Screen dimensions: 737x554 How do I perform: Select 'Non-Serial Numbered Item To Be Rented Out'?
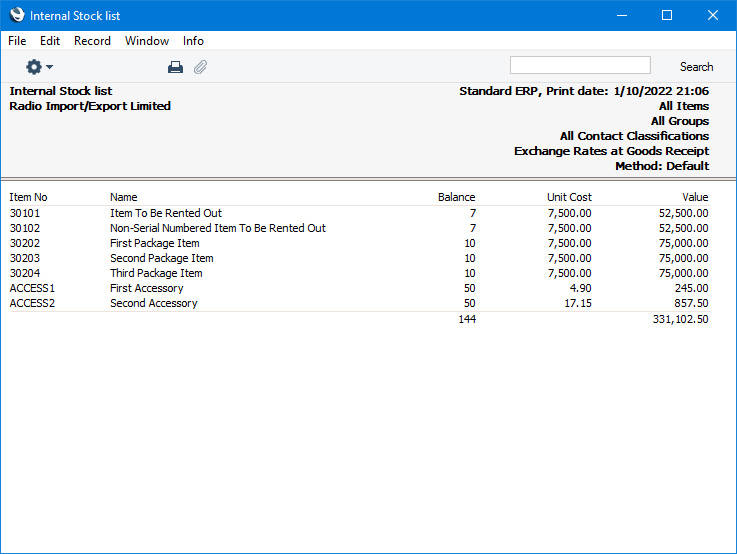point(218,228)
